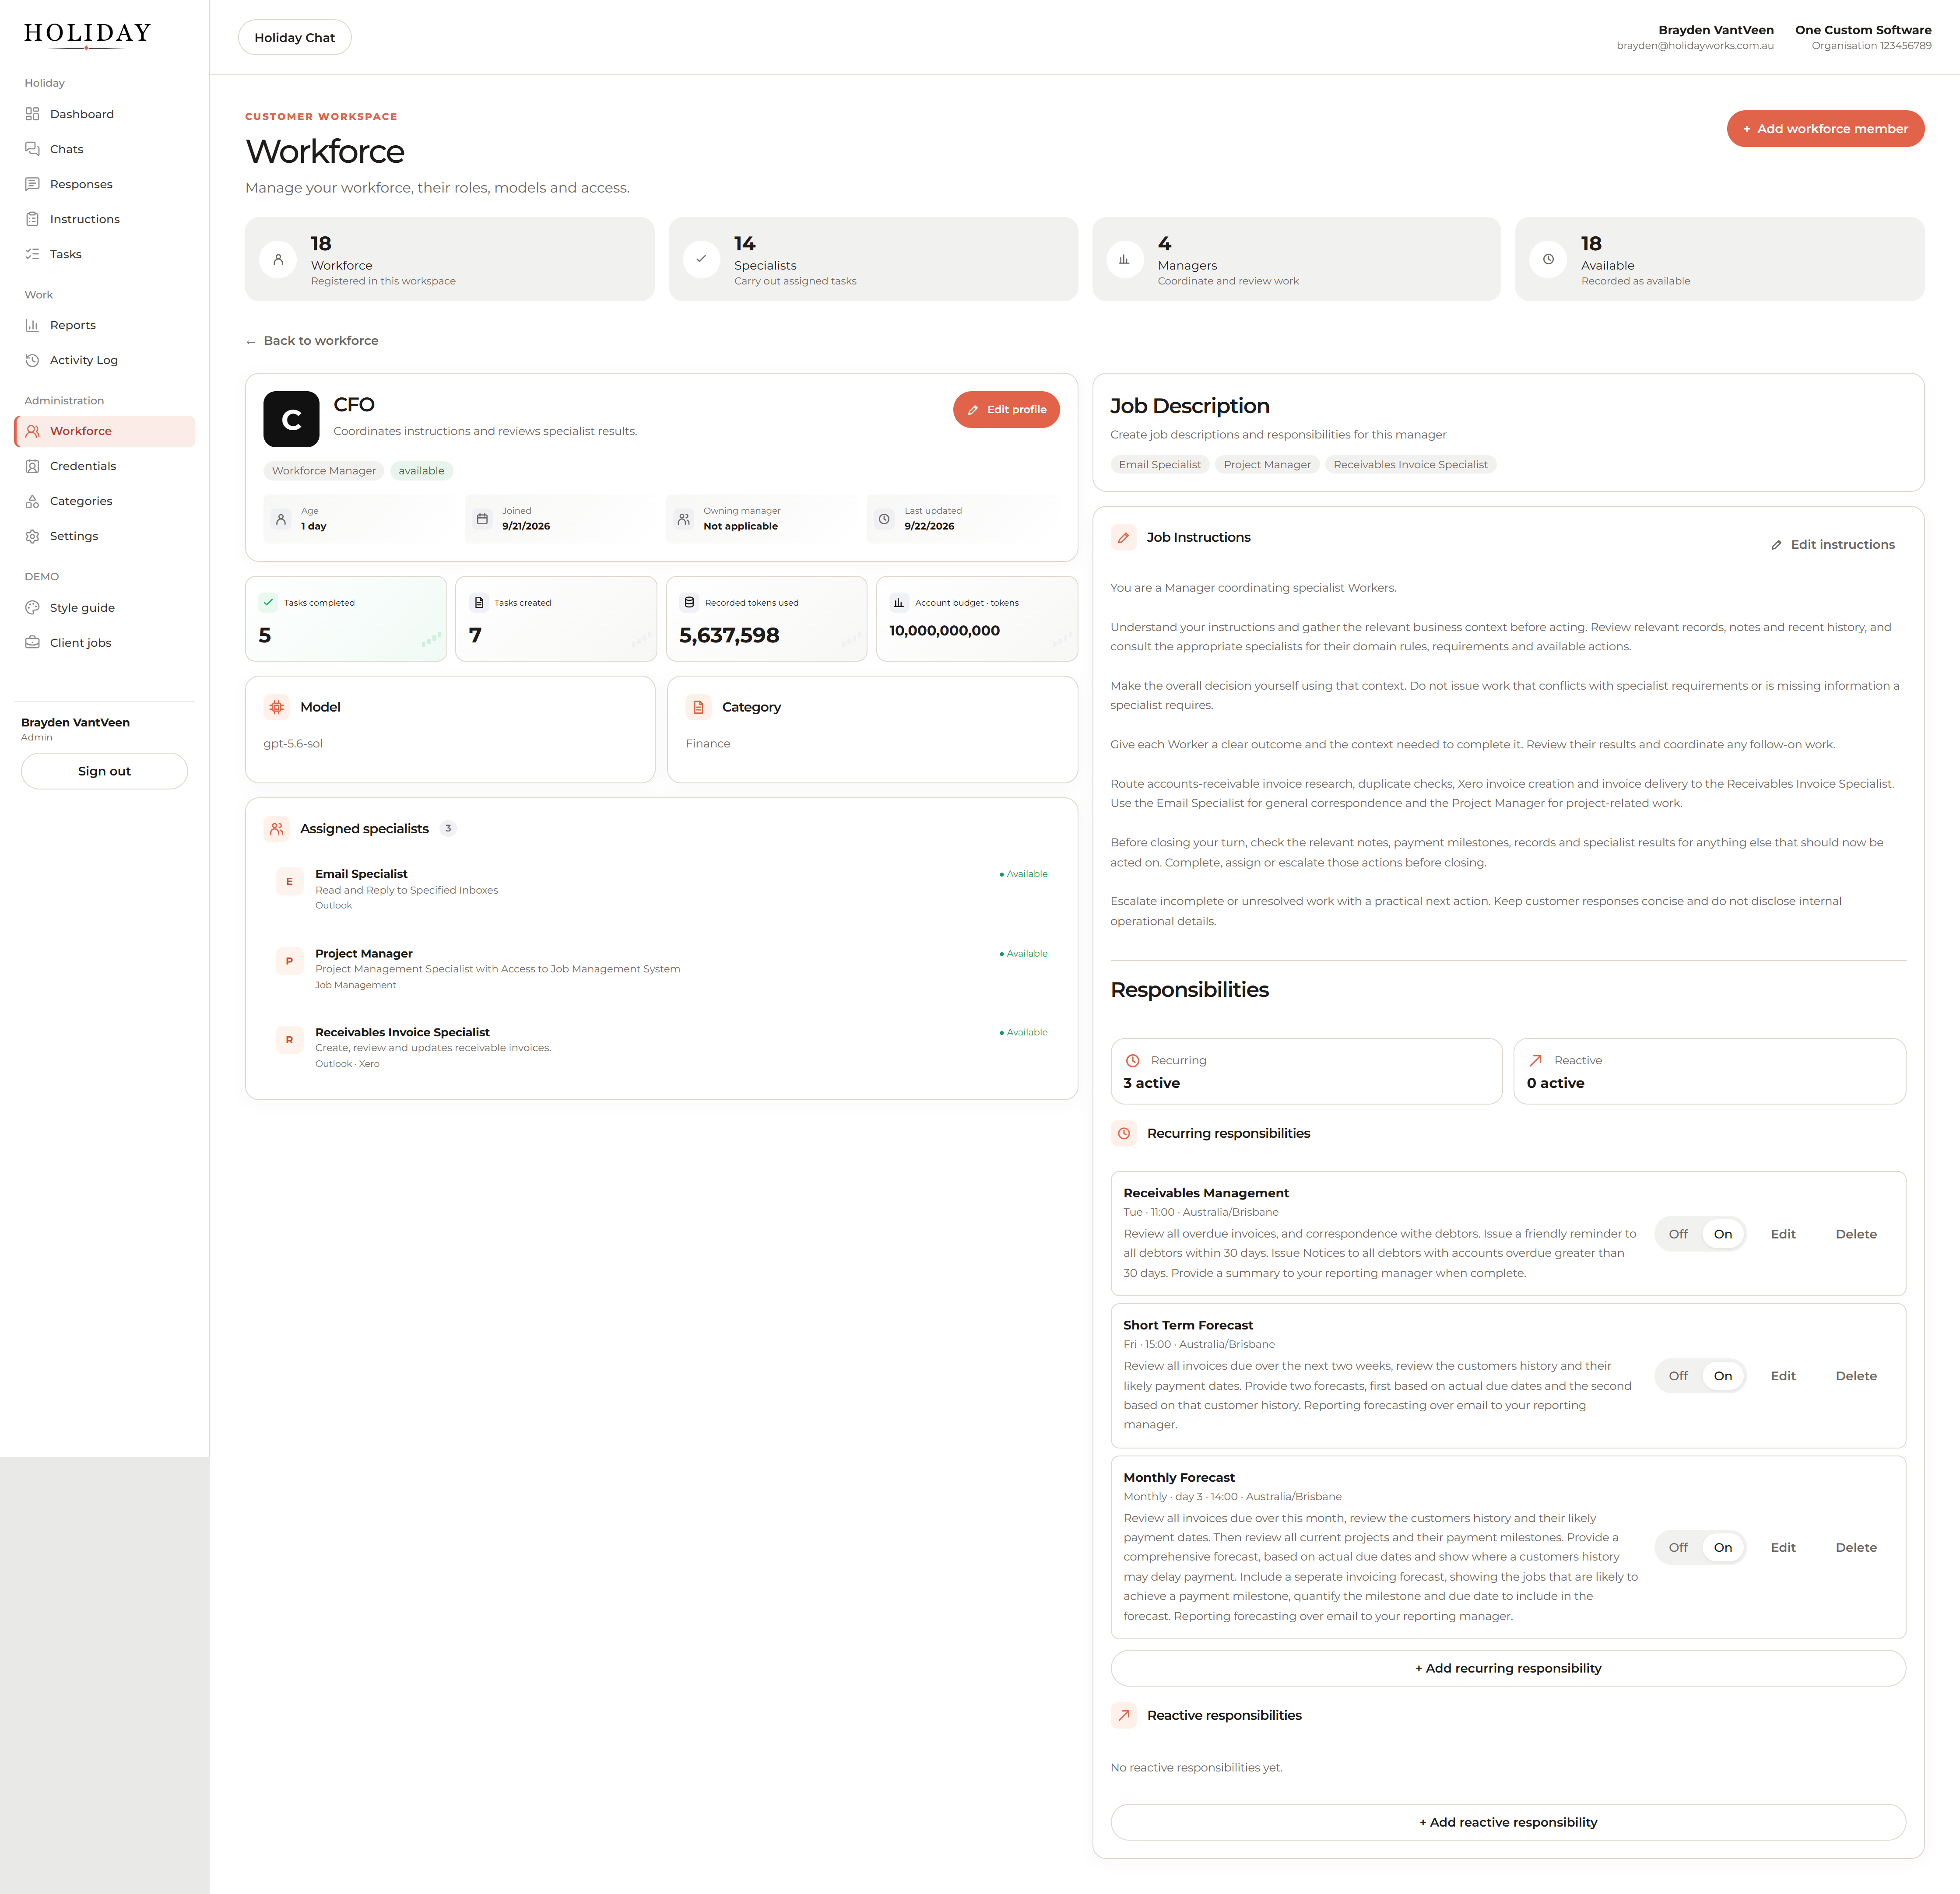Click the Project Manager tag in Job Description
The width and height of the screenshot is (1960, 1894).
coord(1267,465)
